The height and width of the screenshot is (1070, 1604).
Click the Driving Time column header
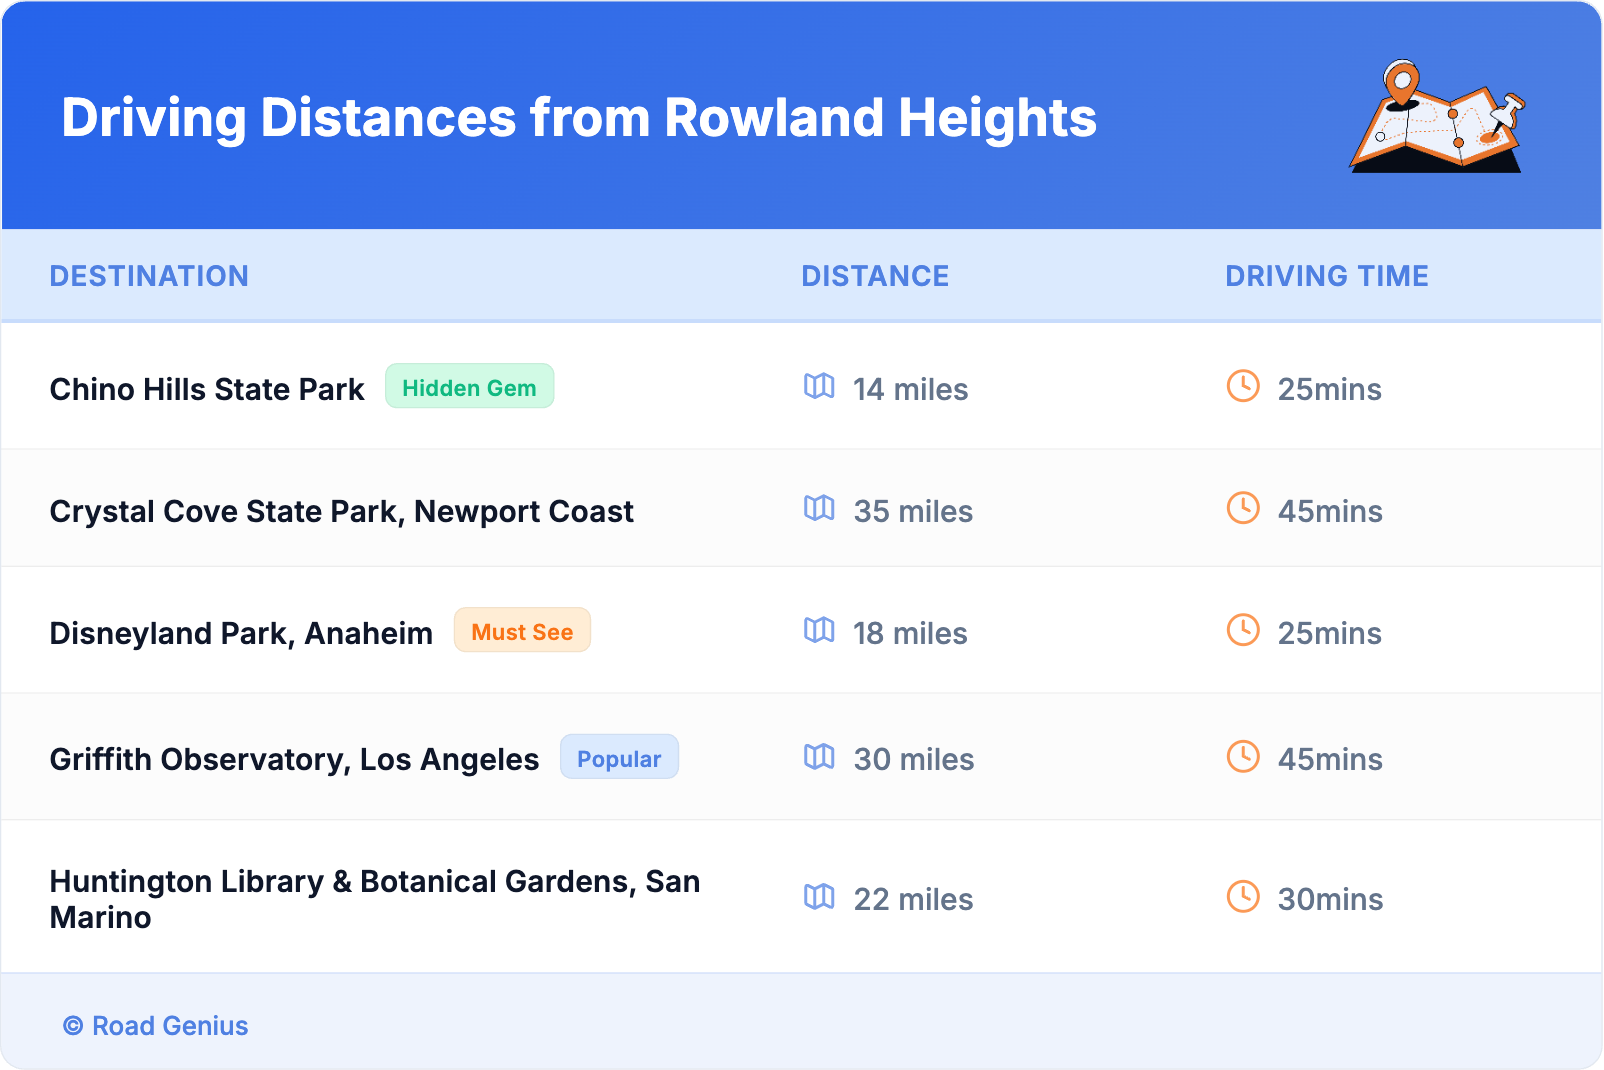[1326, 276]
